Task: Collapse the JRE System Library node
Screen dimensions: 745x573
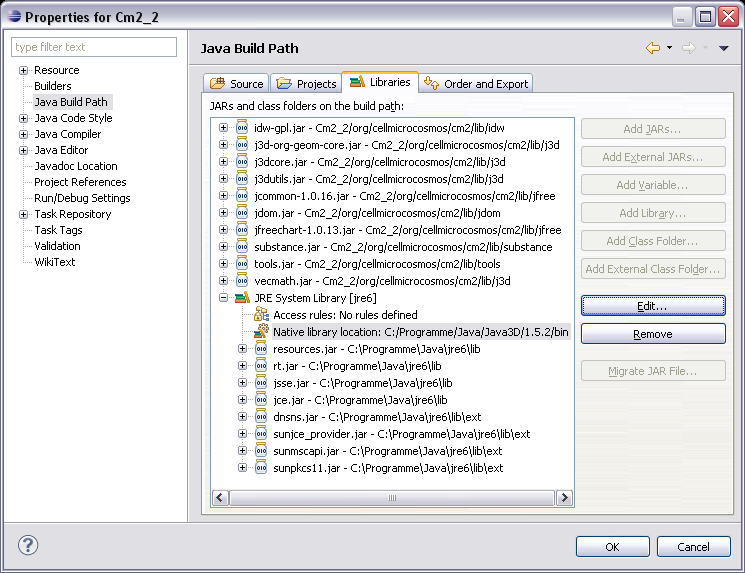Action: tap(223, 298)
